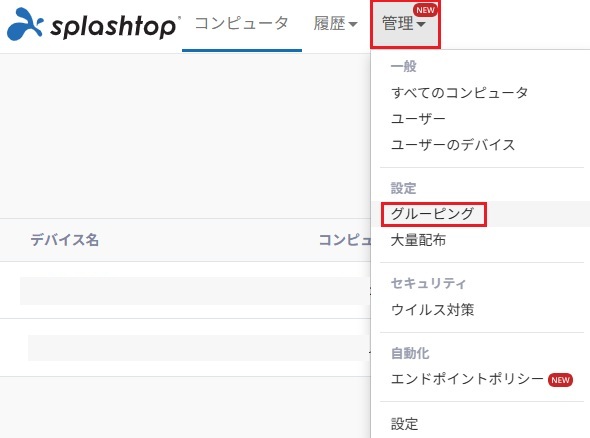Viewport: 590px width, 438px height.
Task: Select すべてのコンピュータ menu item
Action: tap(459, 93)
